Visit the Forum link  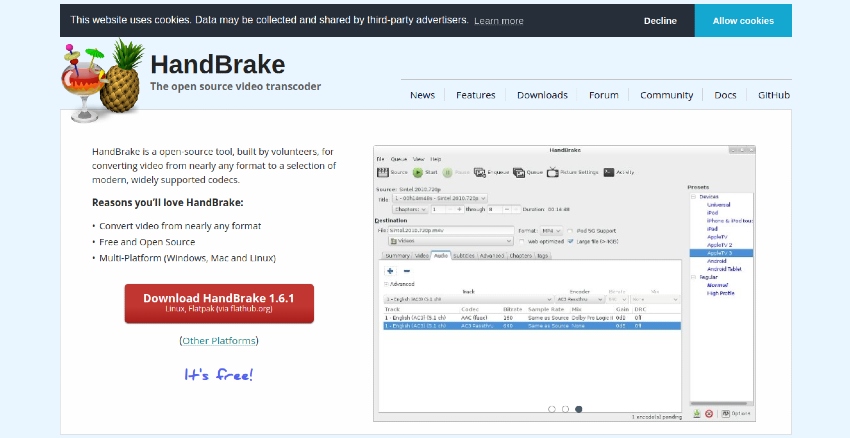click(x=603, y=95)
